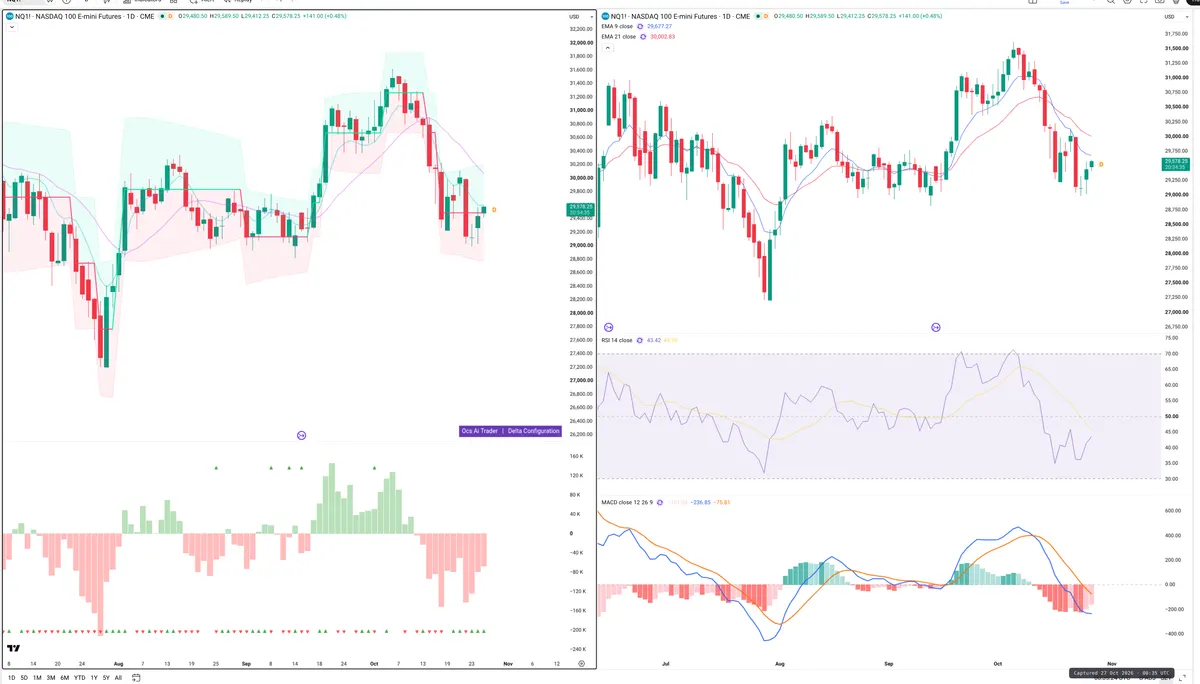Open Delta Configuration
This screenshot has width=1200, height=684.
533,431
